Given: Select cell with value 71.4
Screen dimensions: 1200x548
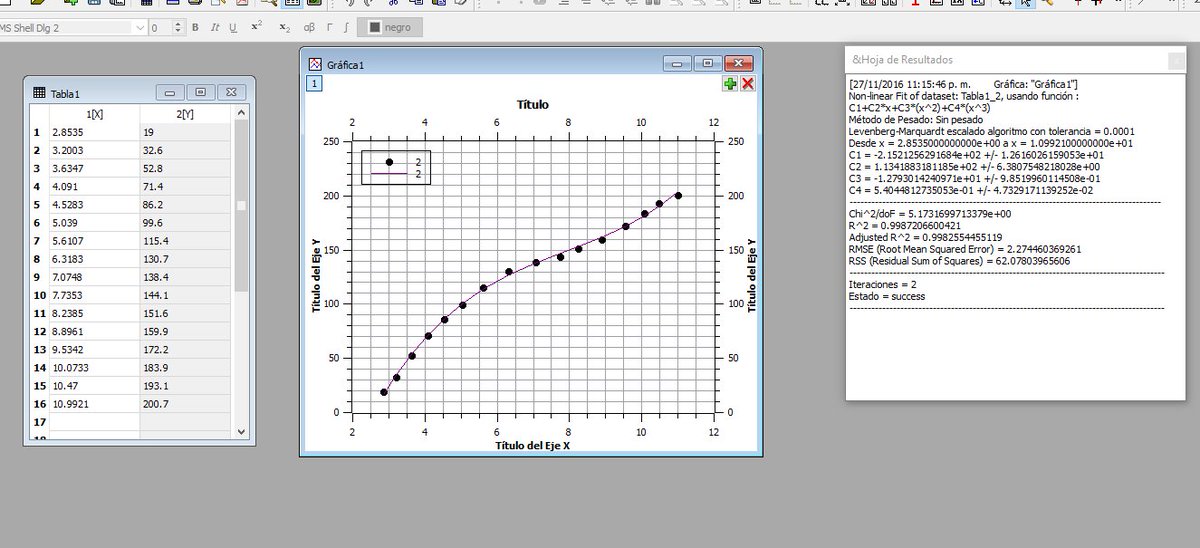Looking at the screenshot, I should (x=185, y=186).
